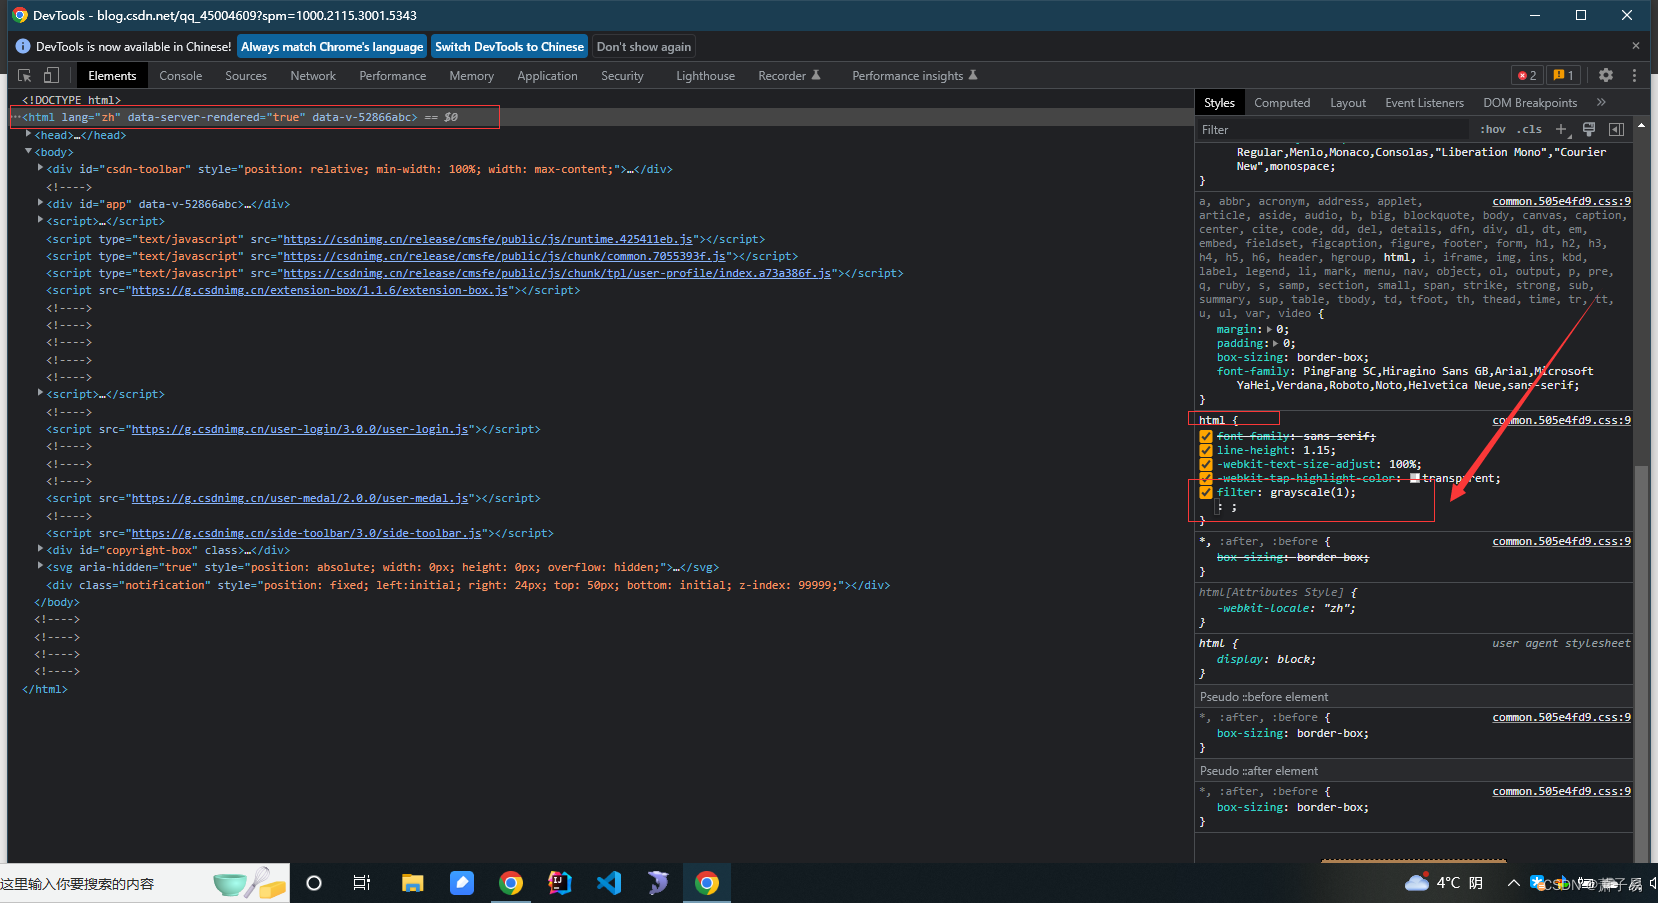The image size is (1658, 903).
Task: Uncheck the filter: grayscale(1) declaration
Action: (1206, 492)
